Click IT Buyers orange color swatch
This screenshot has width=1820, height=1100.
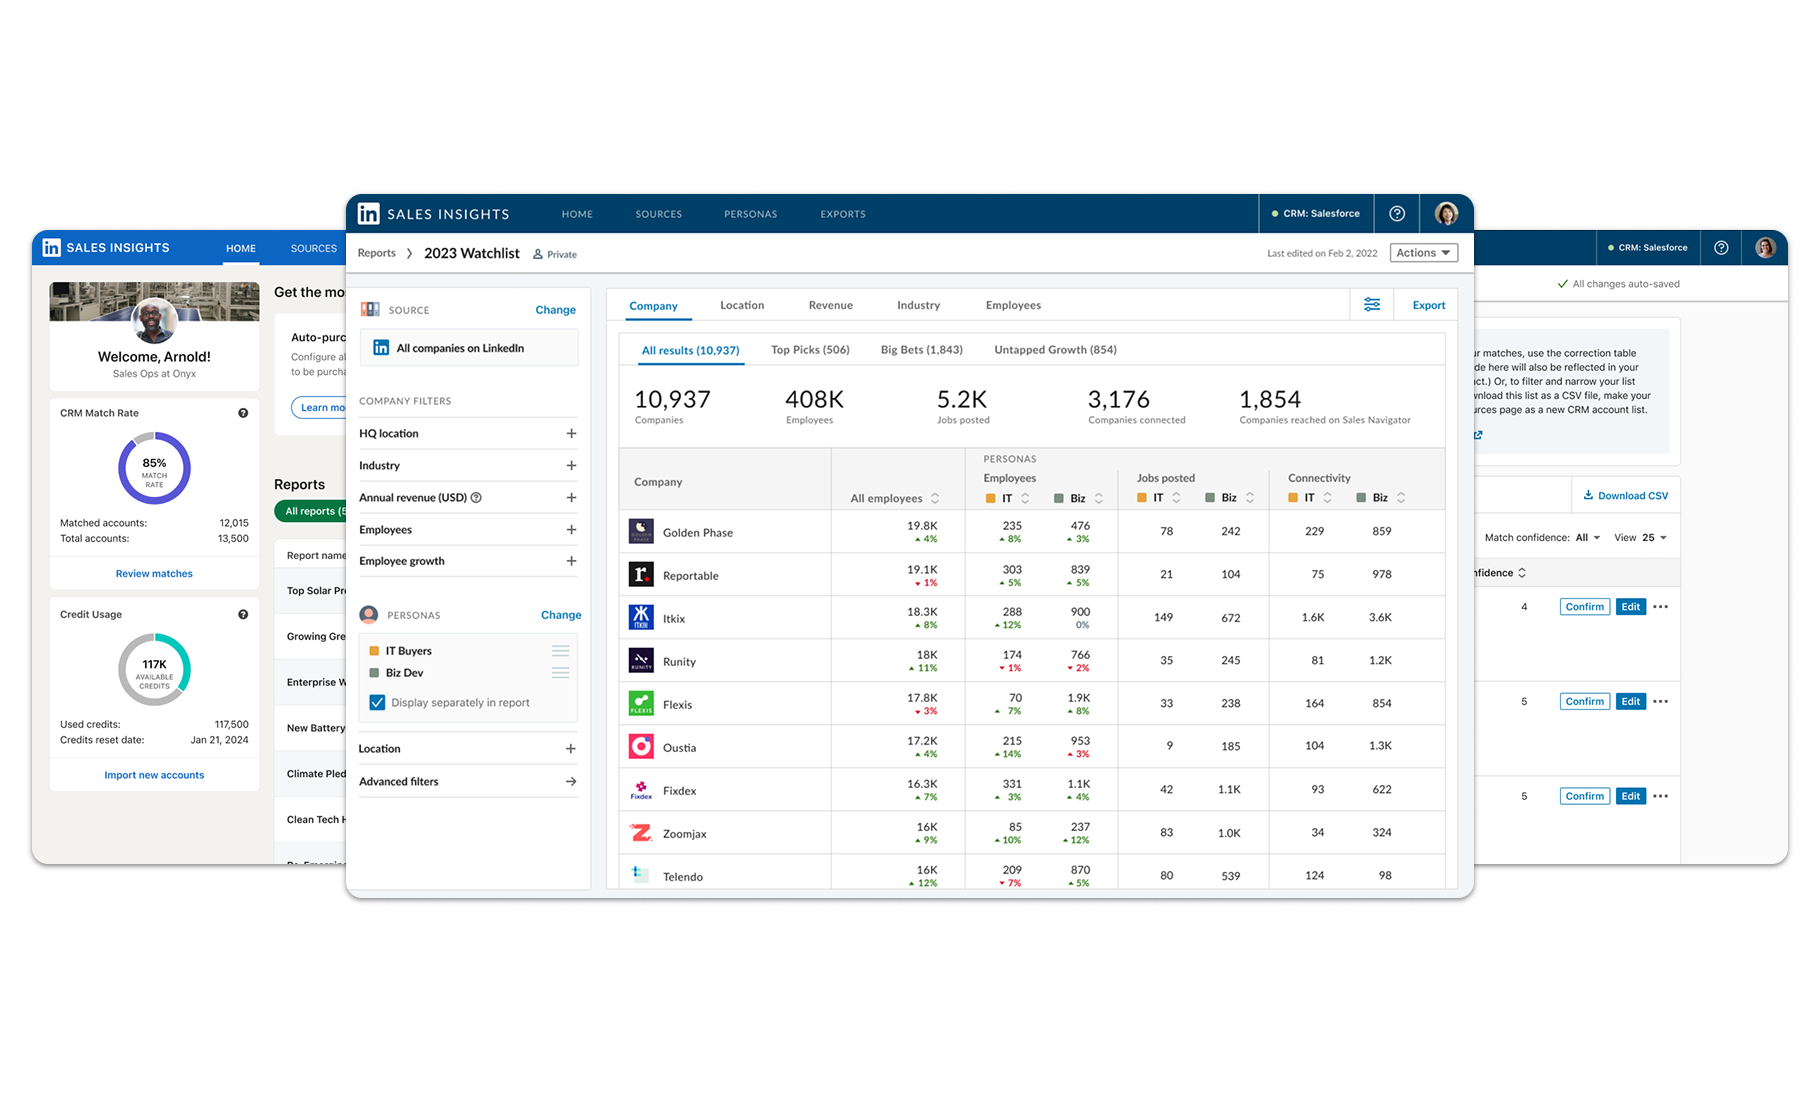tap(374, 651)
